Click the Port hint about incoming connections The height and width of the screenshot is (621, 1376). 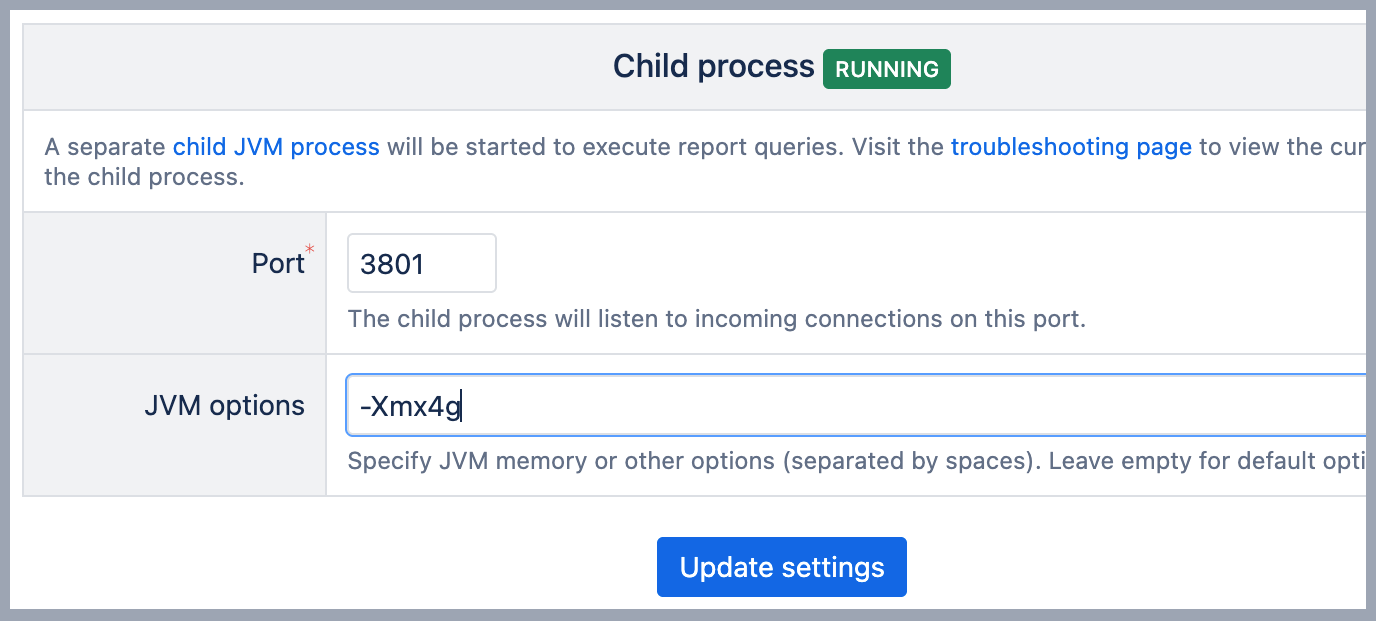click(716, 320)
